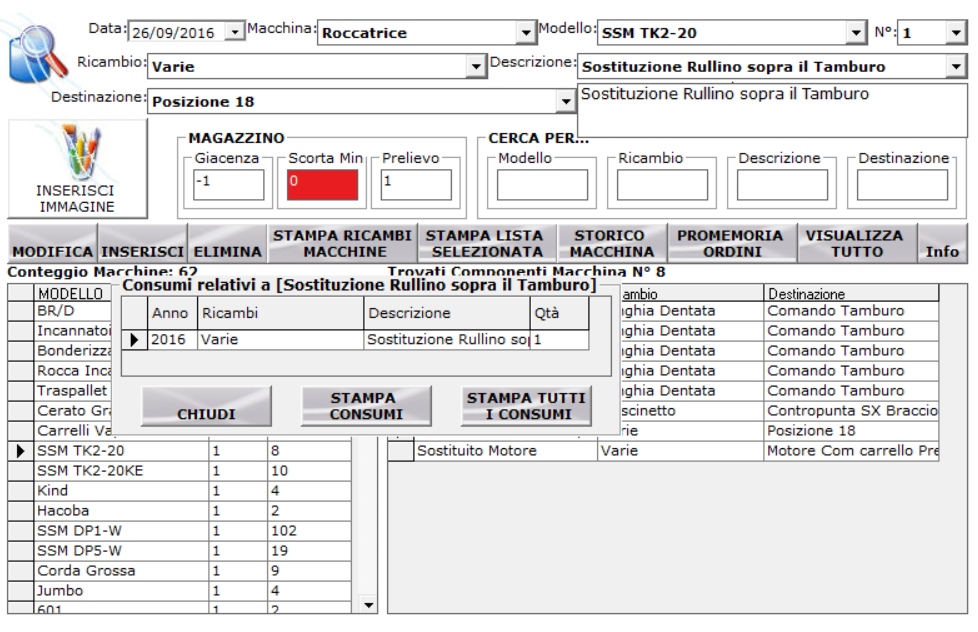Click the Cerca per Descrizione search field
The width and height of the screenshot is (978, 632).
[782, 185]
